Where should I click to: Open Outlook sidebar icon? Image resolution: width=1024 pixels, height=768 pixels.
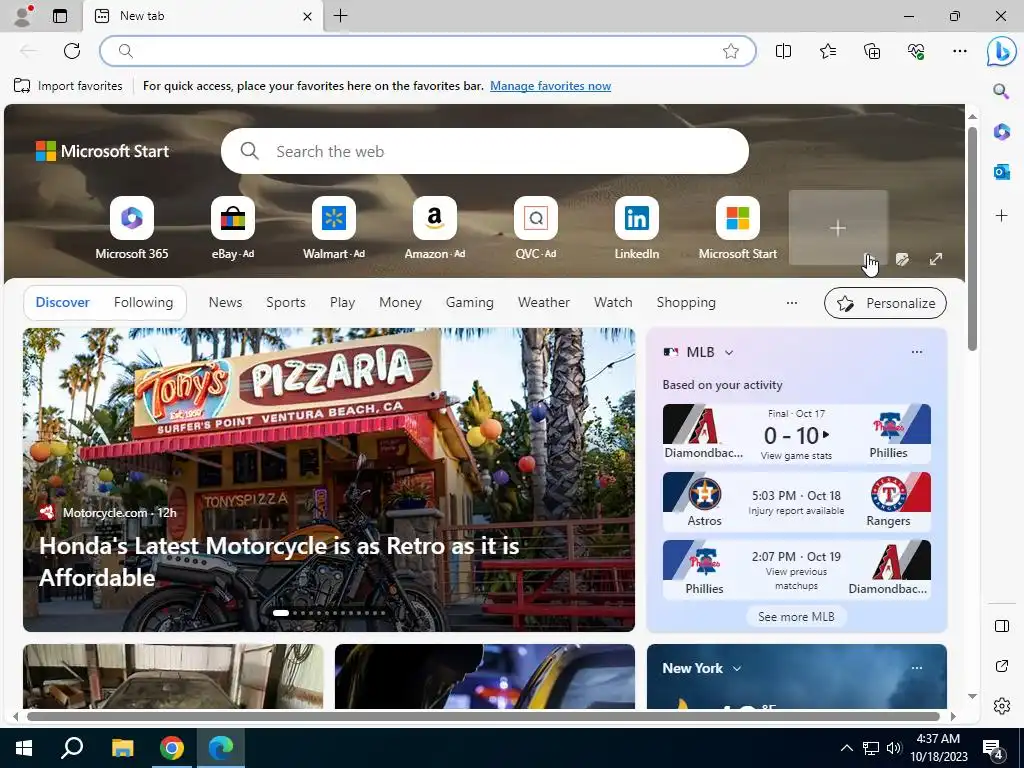pyautogui.click(x=1001, y=172)
